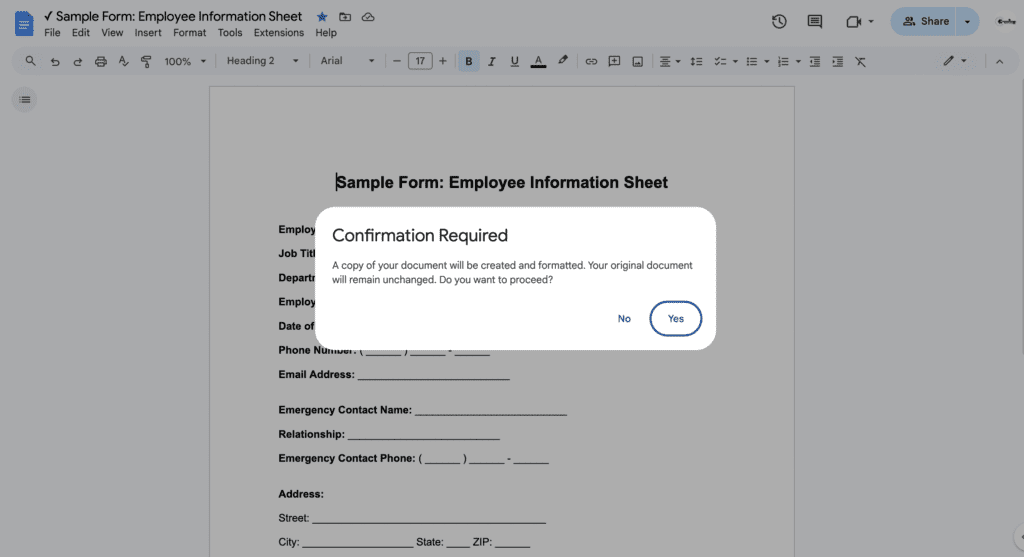Decrease font size with minus button
This screenshot has height=557, width=1024.
pyautogui.click(x=396, y=61)
